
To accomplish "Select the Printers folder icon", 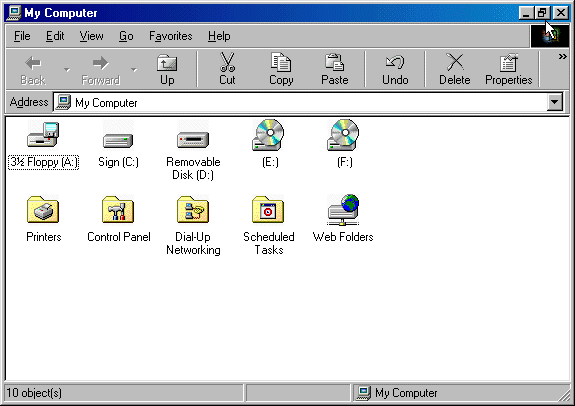I will coord(43,209).
